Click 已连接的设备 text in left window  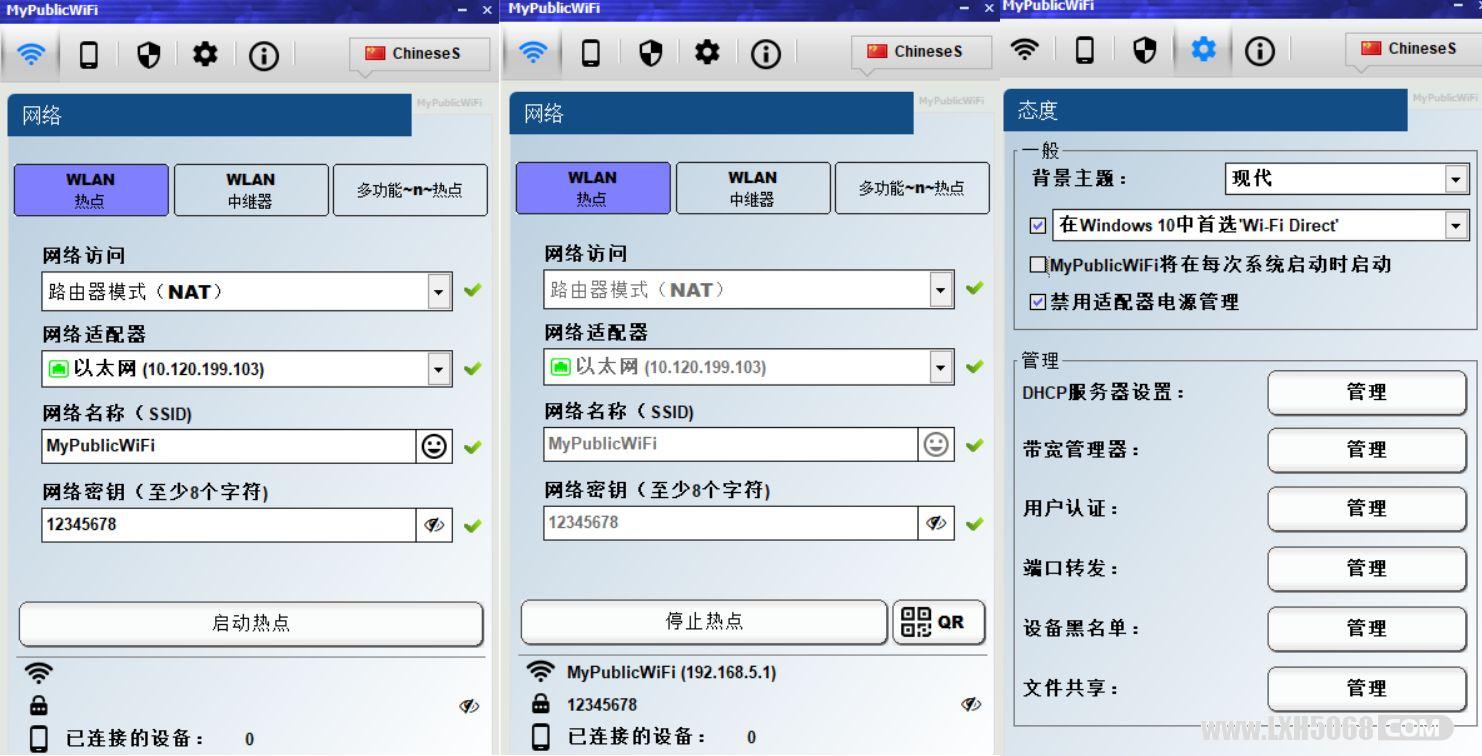point(135,740)
